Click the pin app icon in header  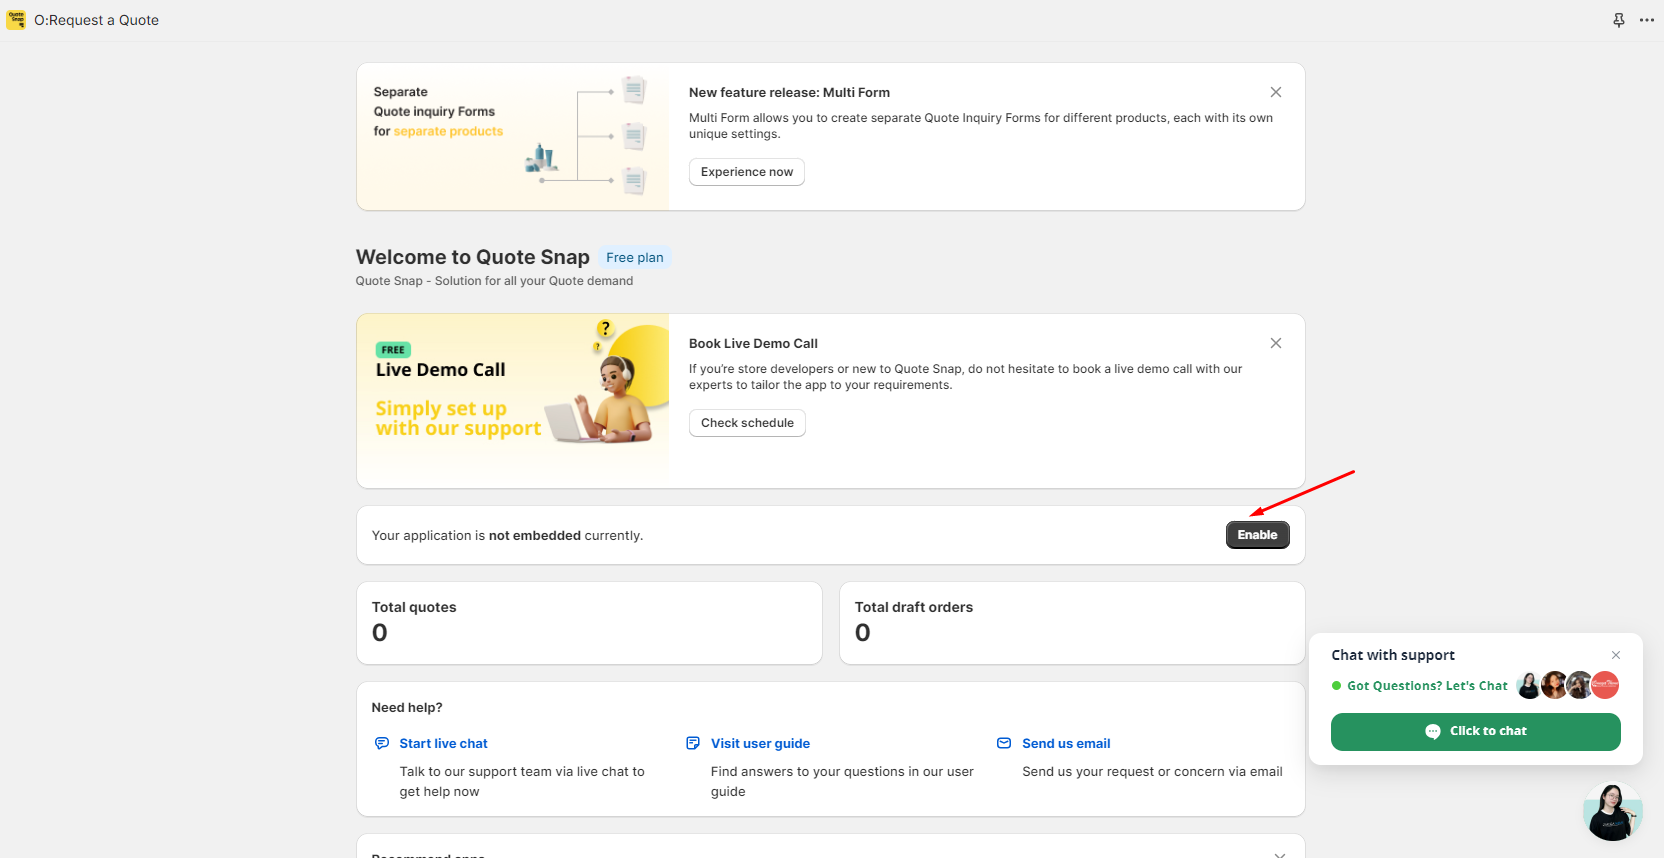1619,20
